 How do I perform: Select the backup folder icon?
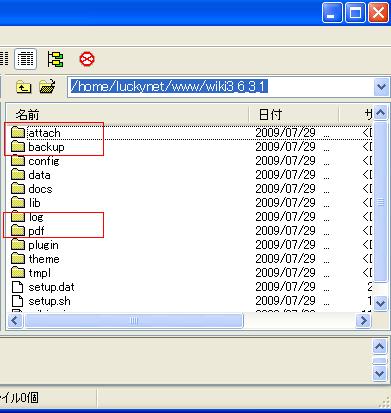(18, 147)
